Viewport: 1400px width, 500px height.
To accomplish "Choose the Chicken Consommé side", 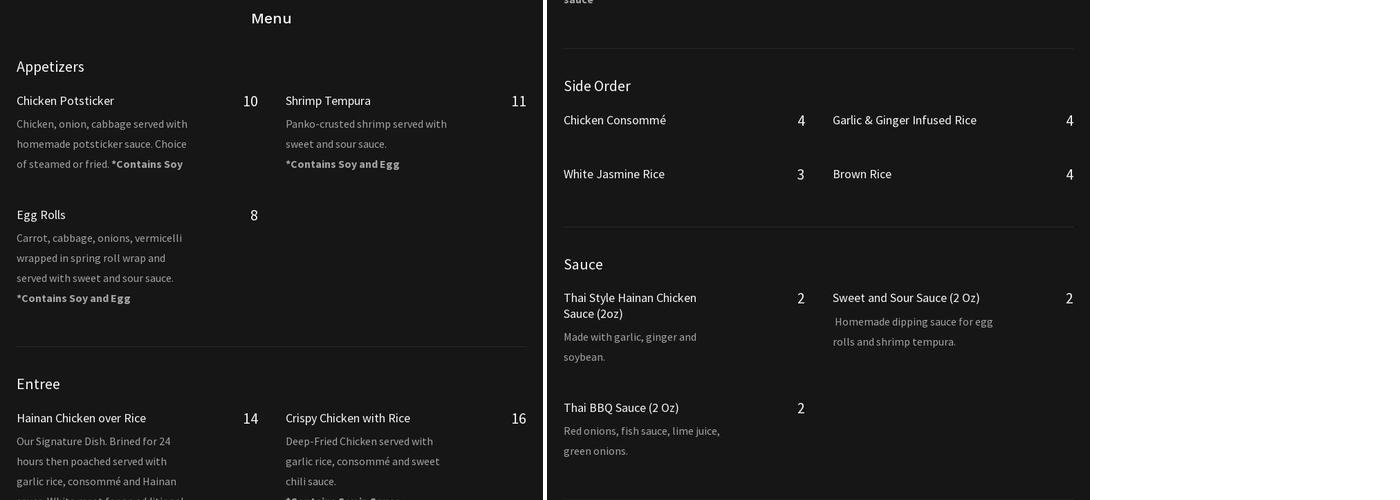I will click(614, 120).
